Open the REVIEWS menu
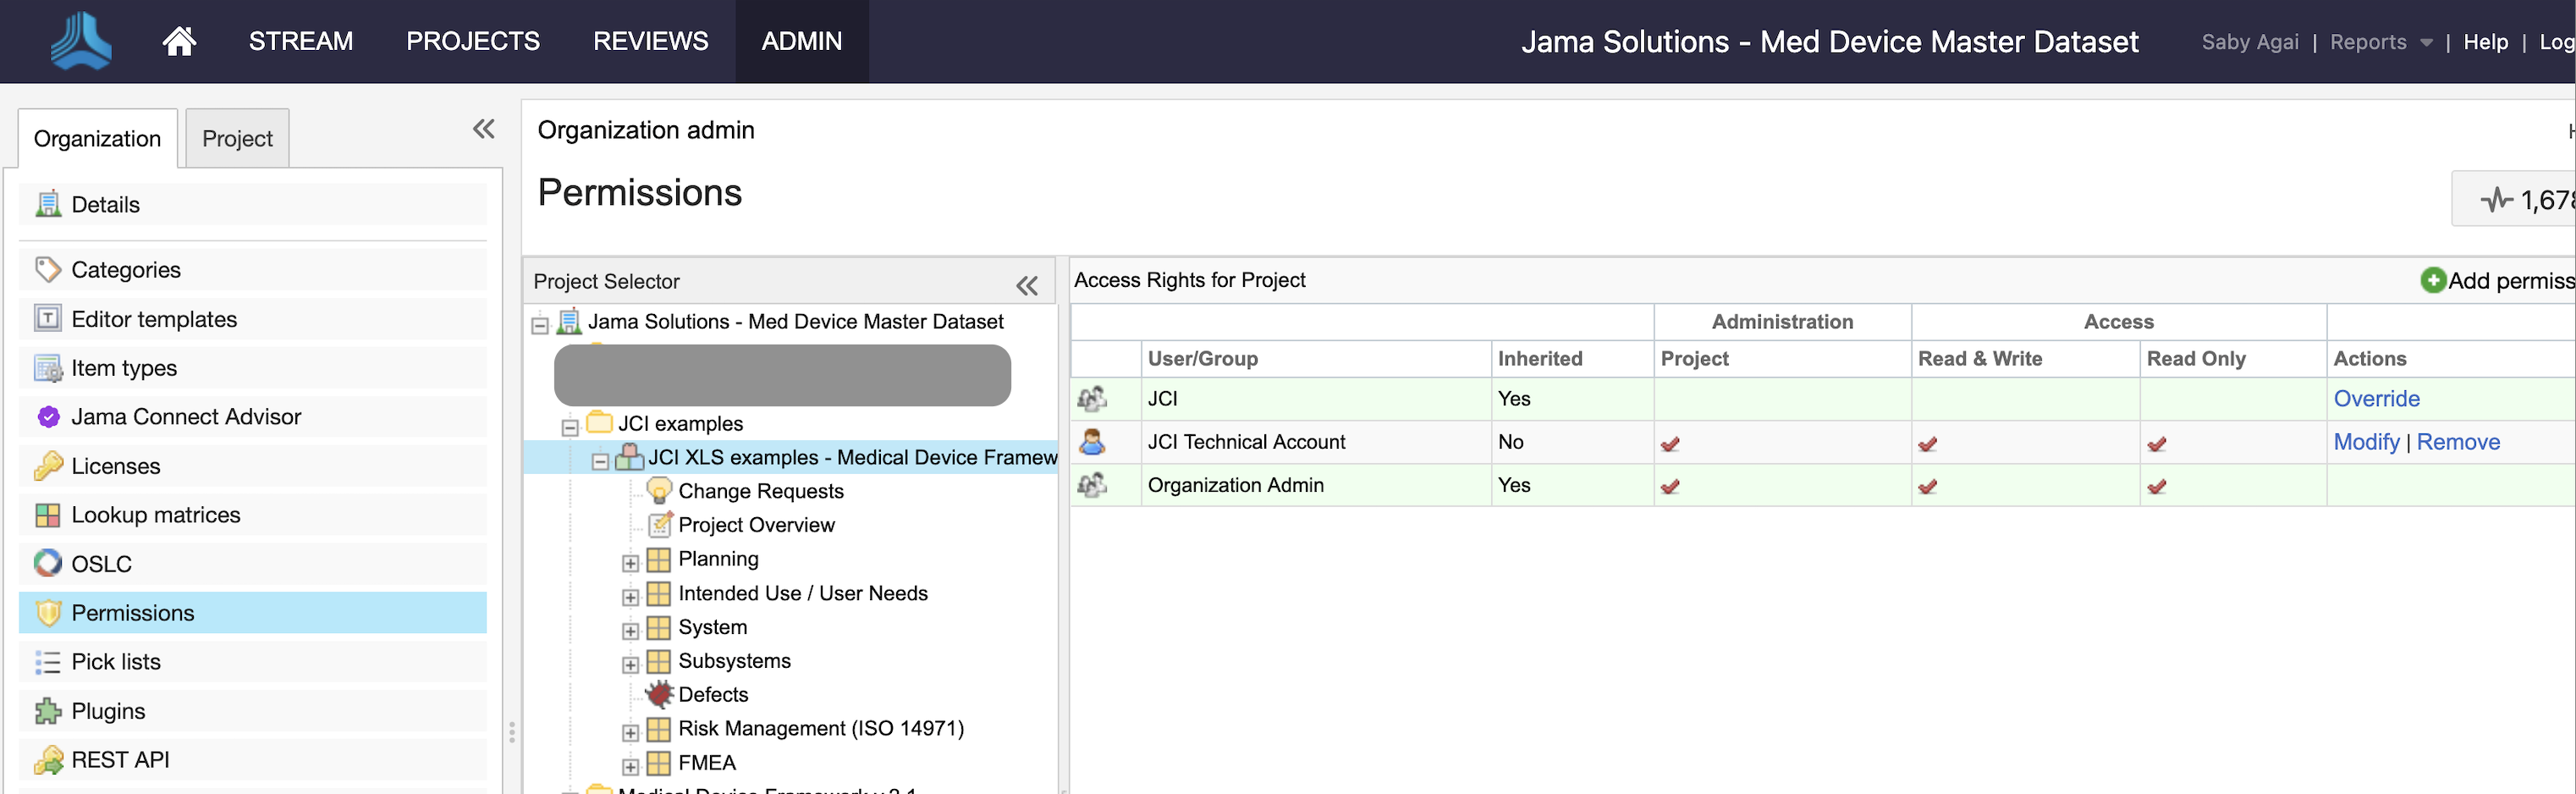Image resolution: width=2576 pixels, height=794 pixels. point(650,41)
